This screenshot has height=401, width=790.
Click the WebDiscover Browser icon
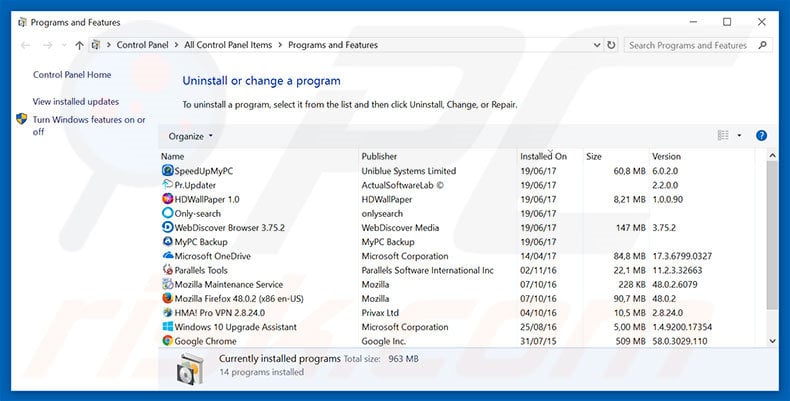(168, 227)
